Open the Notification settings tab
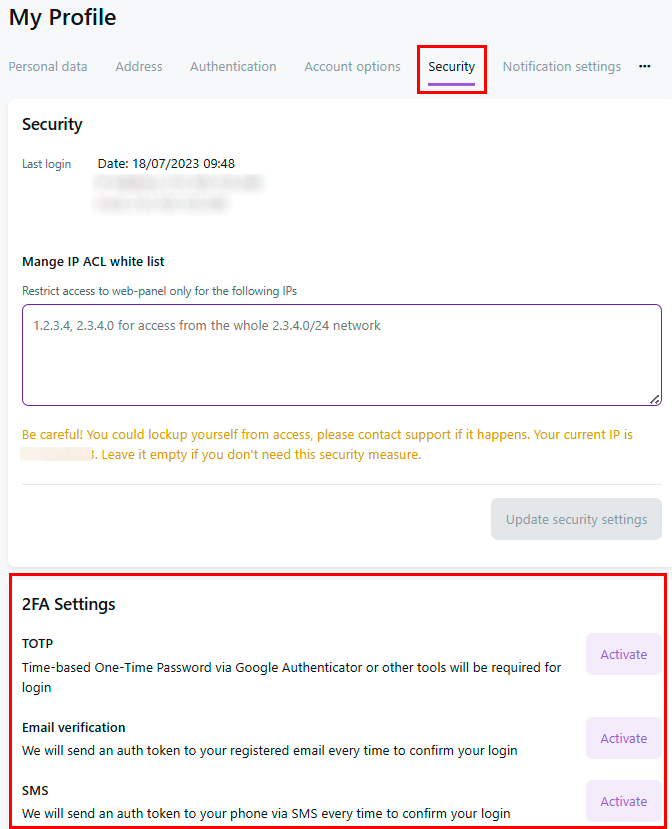Viewport: 672px width, 829px height. click(x=561, y=67)
